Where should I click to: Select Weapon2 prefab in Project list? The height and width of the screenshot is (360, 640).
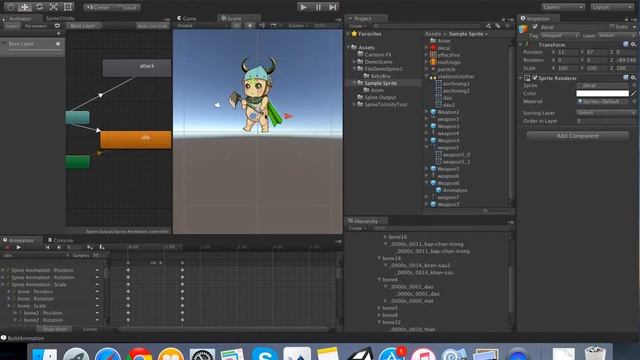point(448,112)
